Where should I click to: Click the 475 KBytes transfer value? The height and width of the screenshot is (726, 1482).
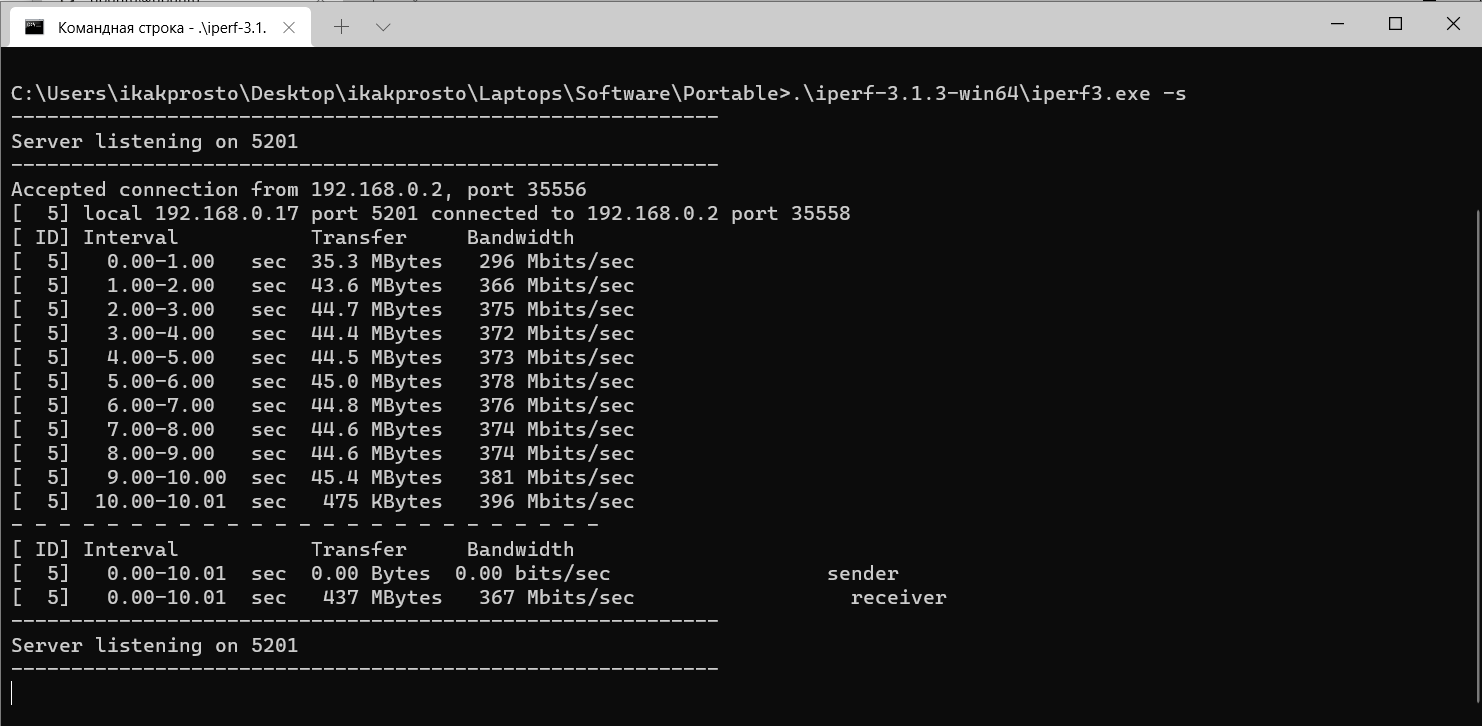point(383,502)
